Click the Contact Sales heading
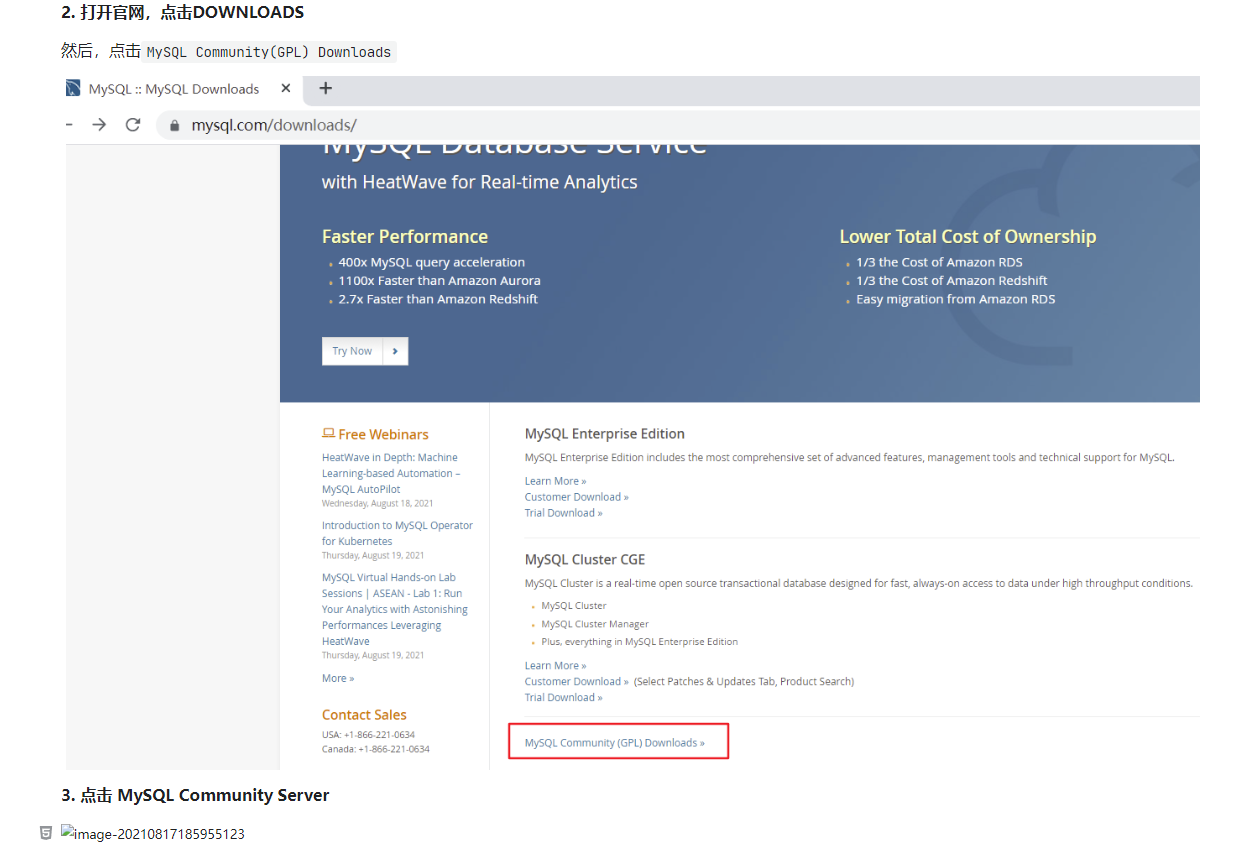The width and height of the screenshot is (1255, 845). point(364,715)
